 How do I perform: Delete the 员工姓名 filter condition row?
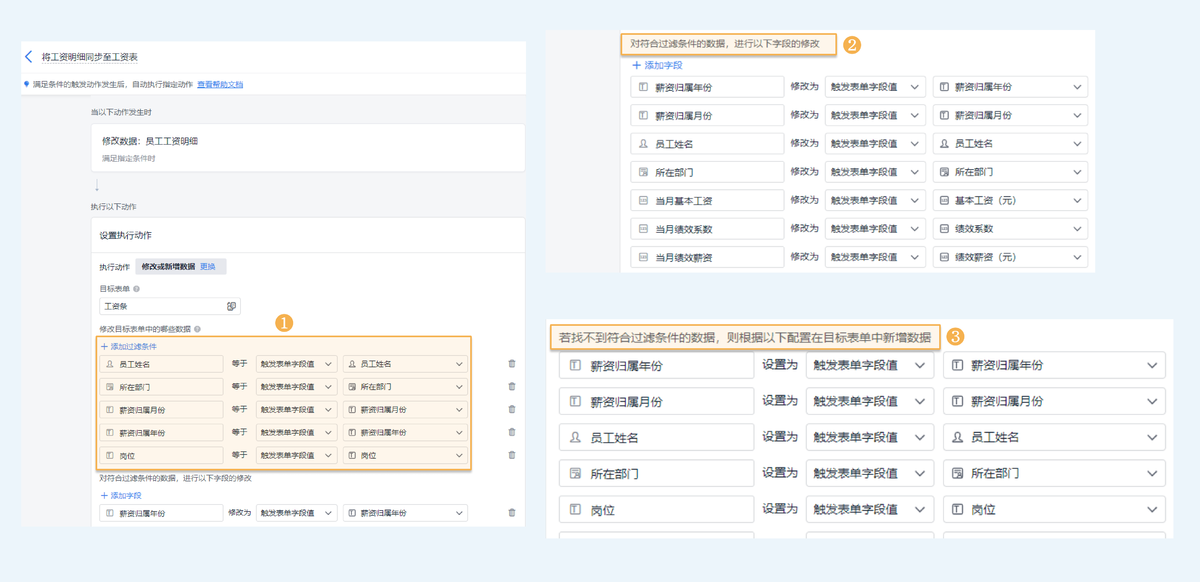pyautogui.click(x=512, y=364)
